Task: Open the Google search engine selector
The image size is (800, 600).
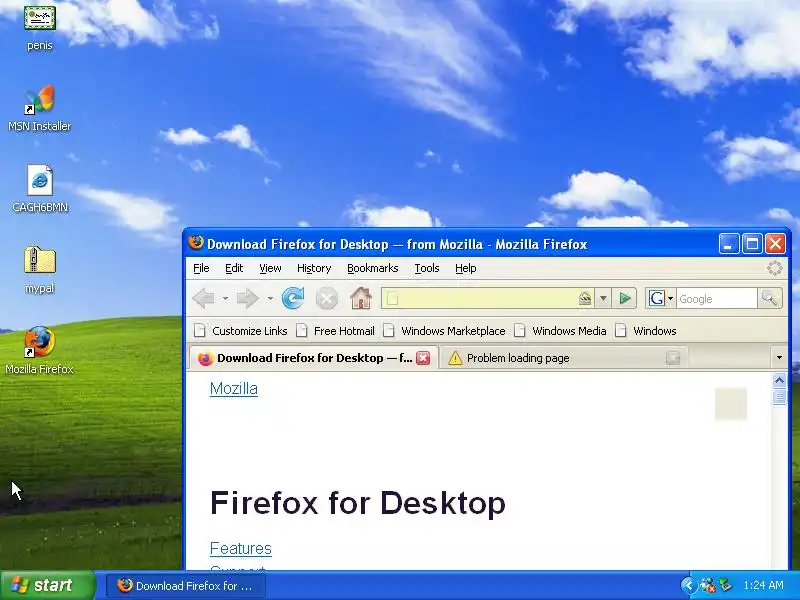Action: 661,298
